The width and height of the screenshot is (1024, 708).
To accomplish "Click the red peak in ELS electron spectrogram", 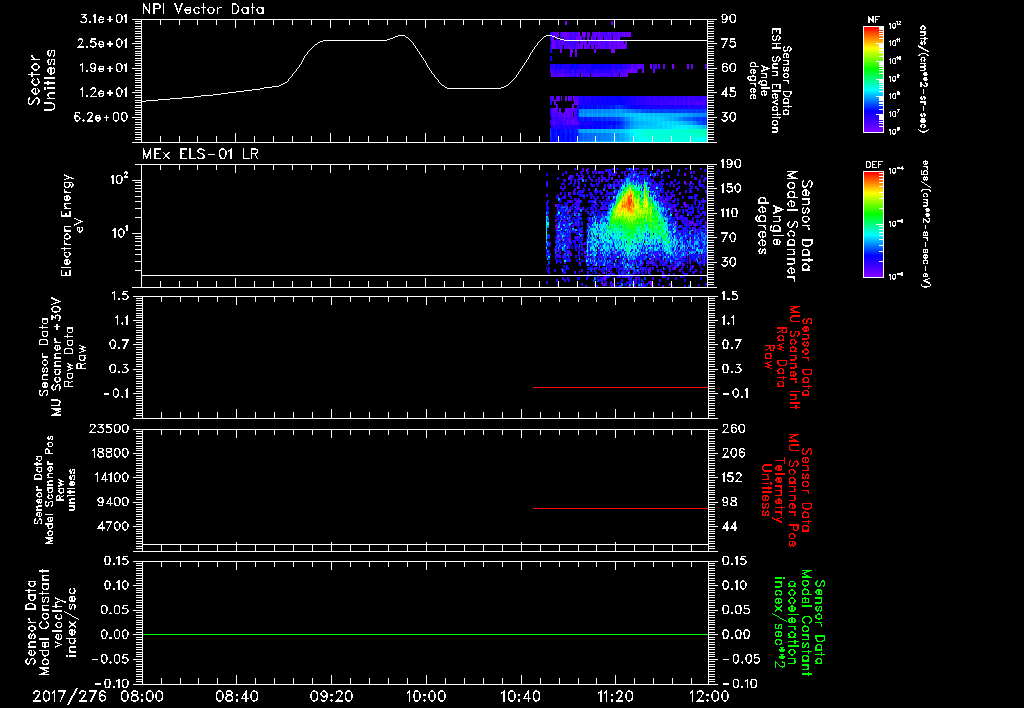I will 628,202.
